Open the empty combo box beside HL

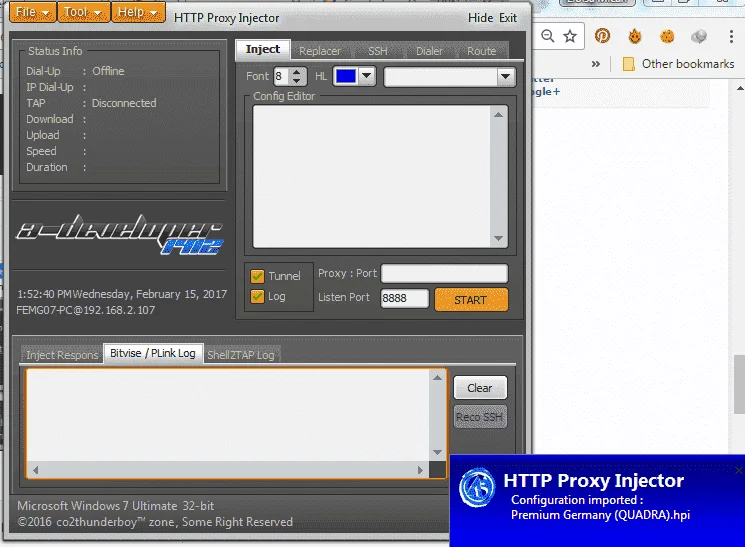(x=449, y=77)
